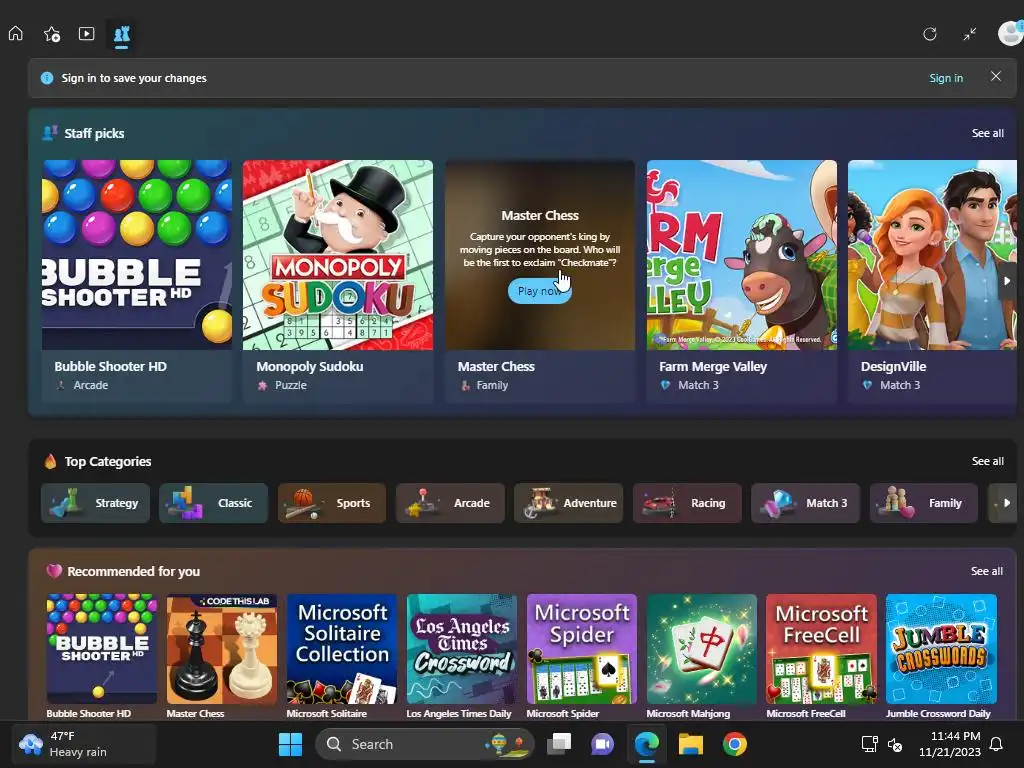Select the chess pieces games tab
1024x768 pixels.
122,34
